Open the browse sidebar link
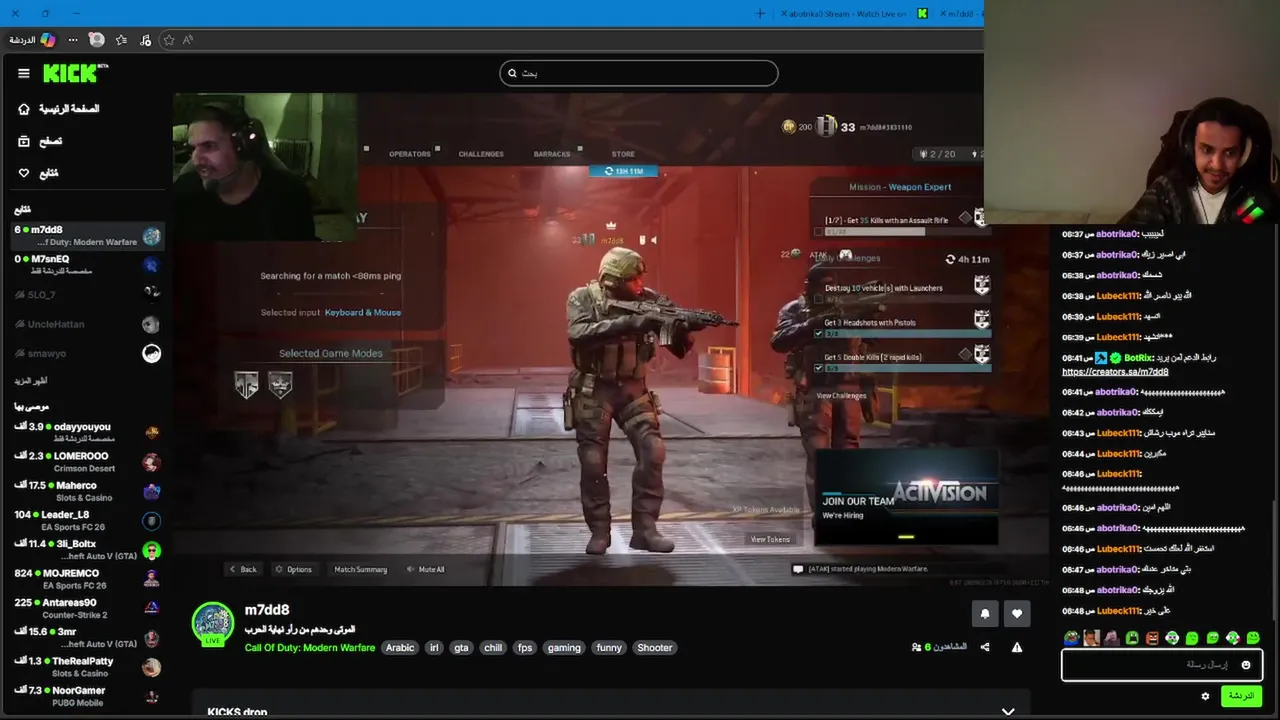1280x720 pixels. point(50,141)
